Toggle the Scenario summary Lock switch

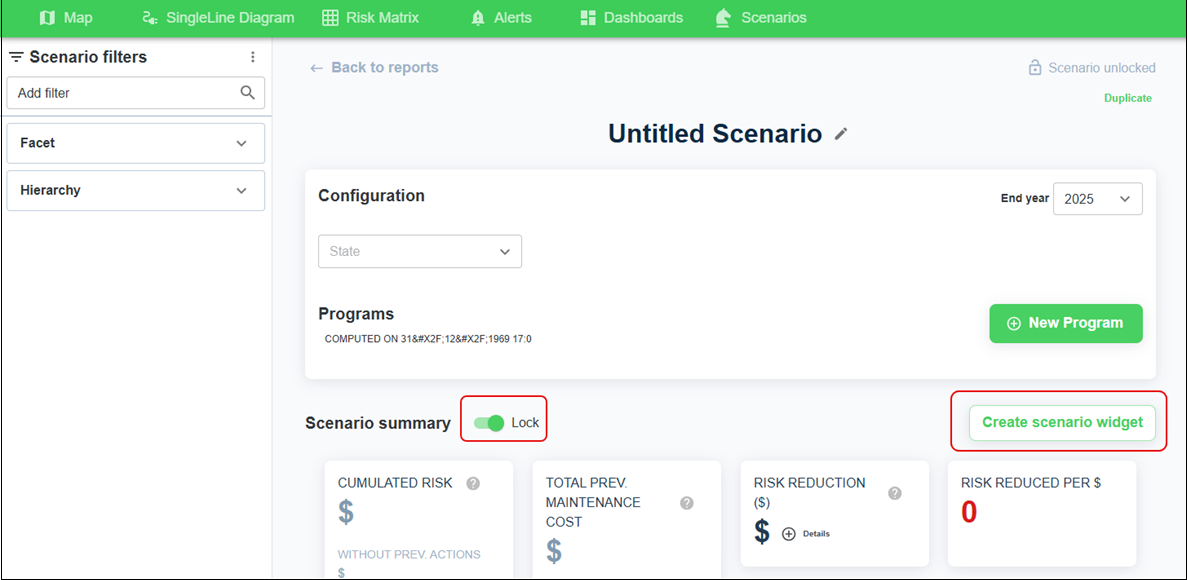(489, 423)
